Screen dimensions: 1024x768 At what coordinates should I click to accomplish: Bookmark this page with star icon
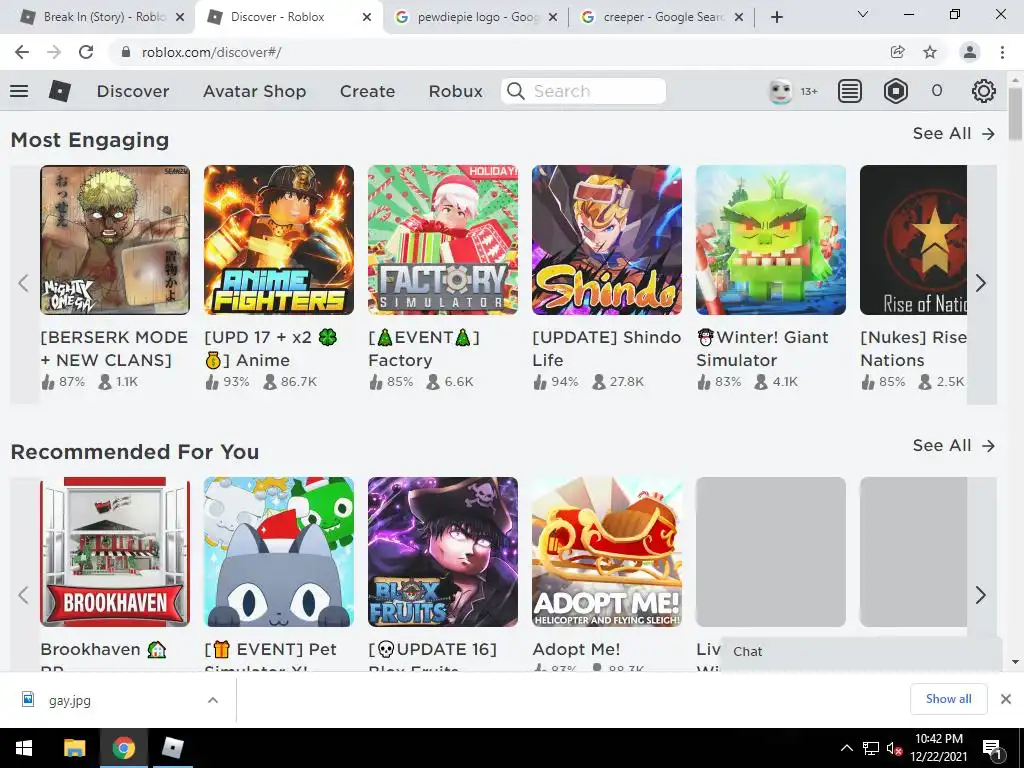(930, 52)
